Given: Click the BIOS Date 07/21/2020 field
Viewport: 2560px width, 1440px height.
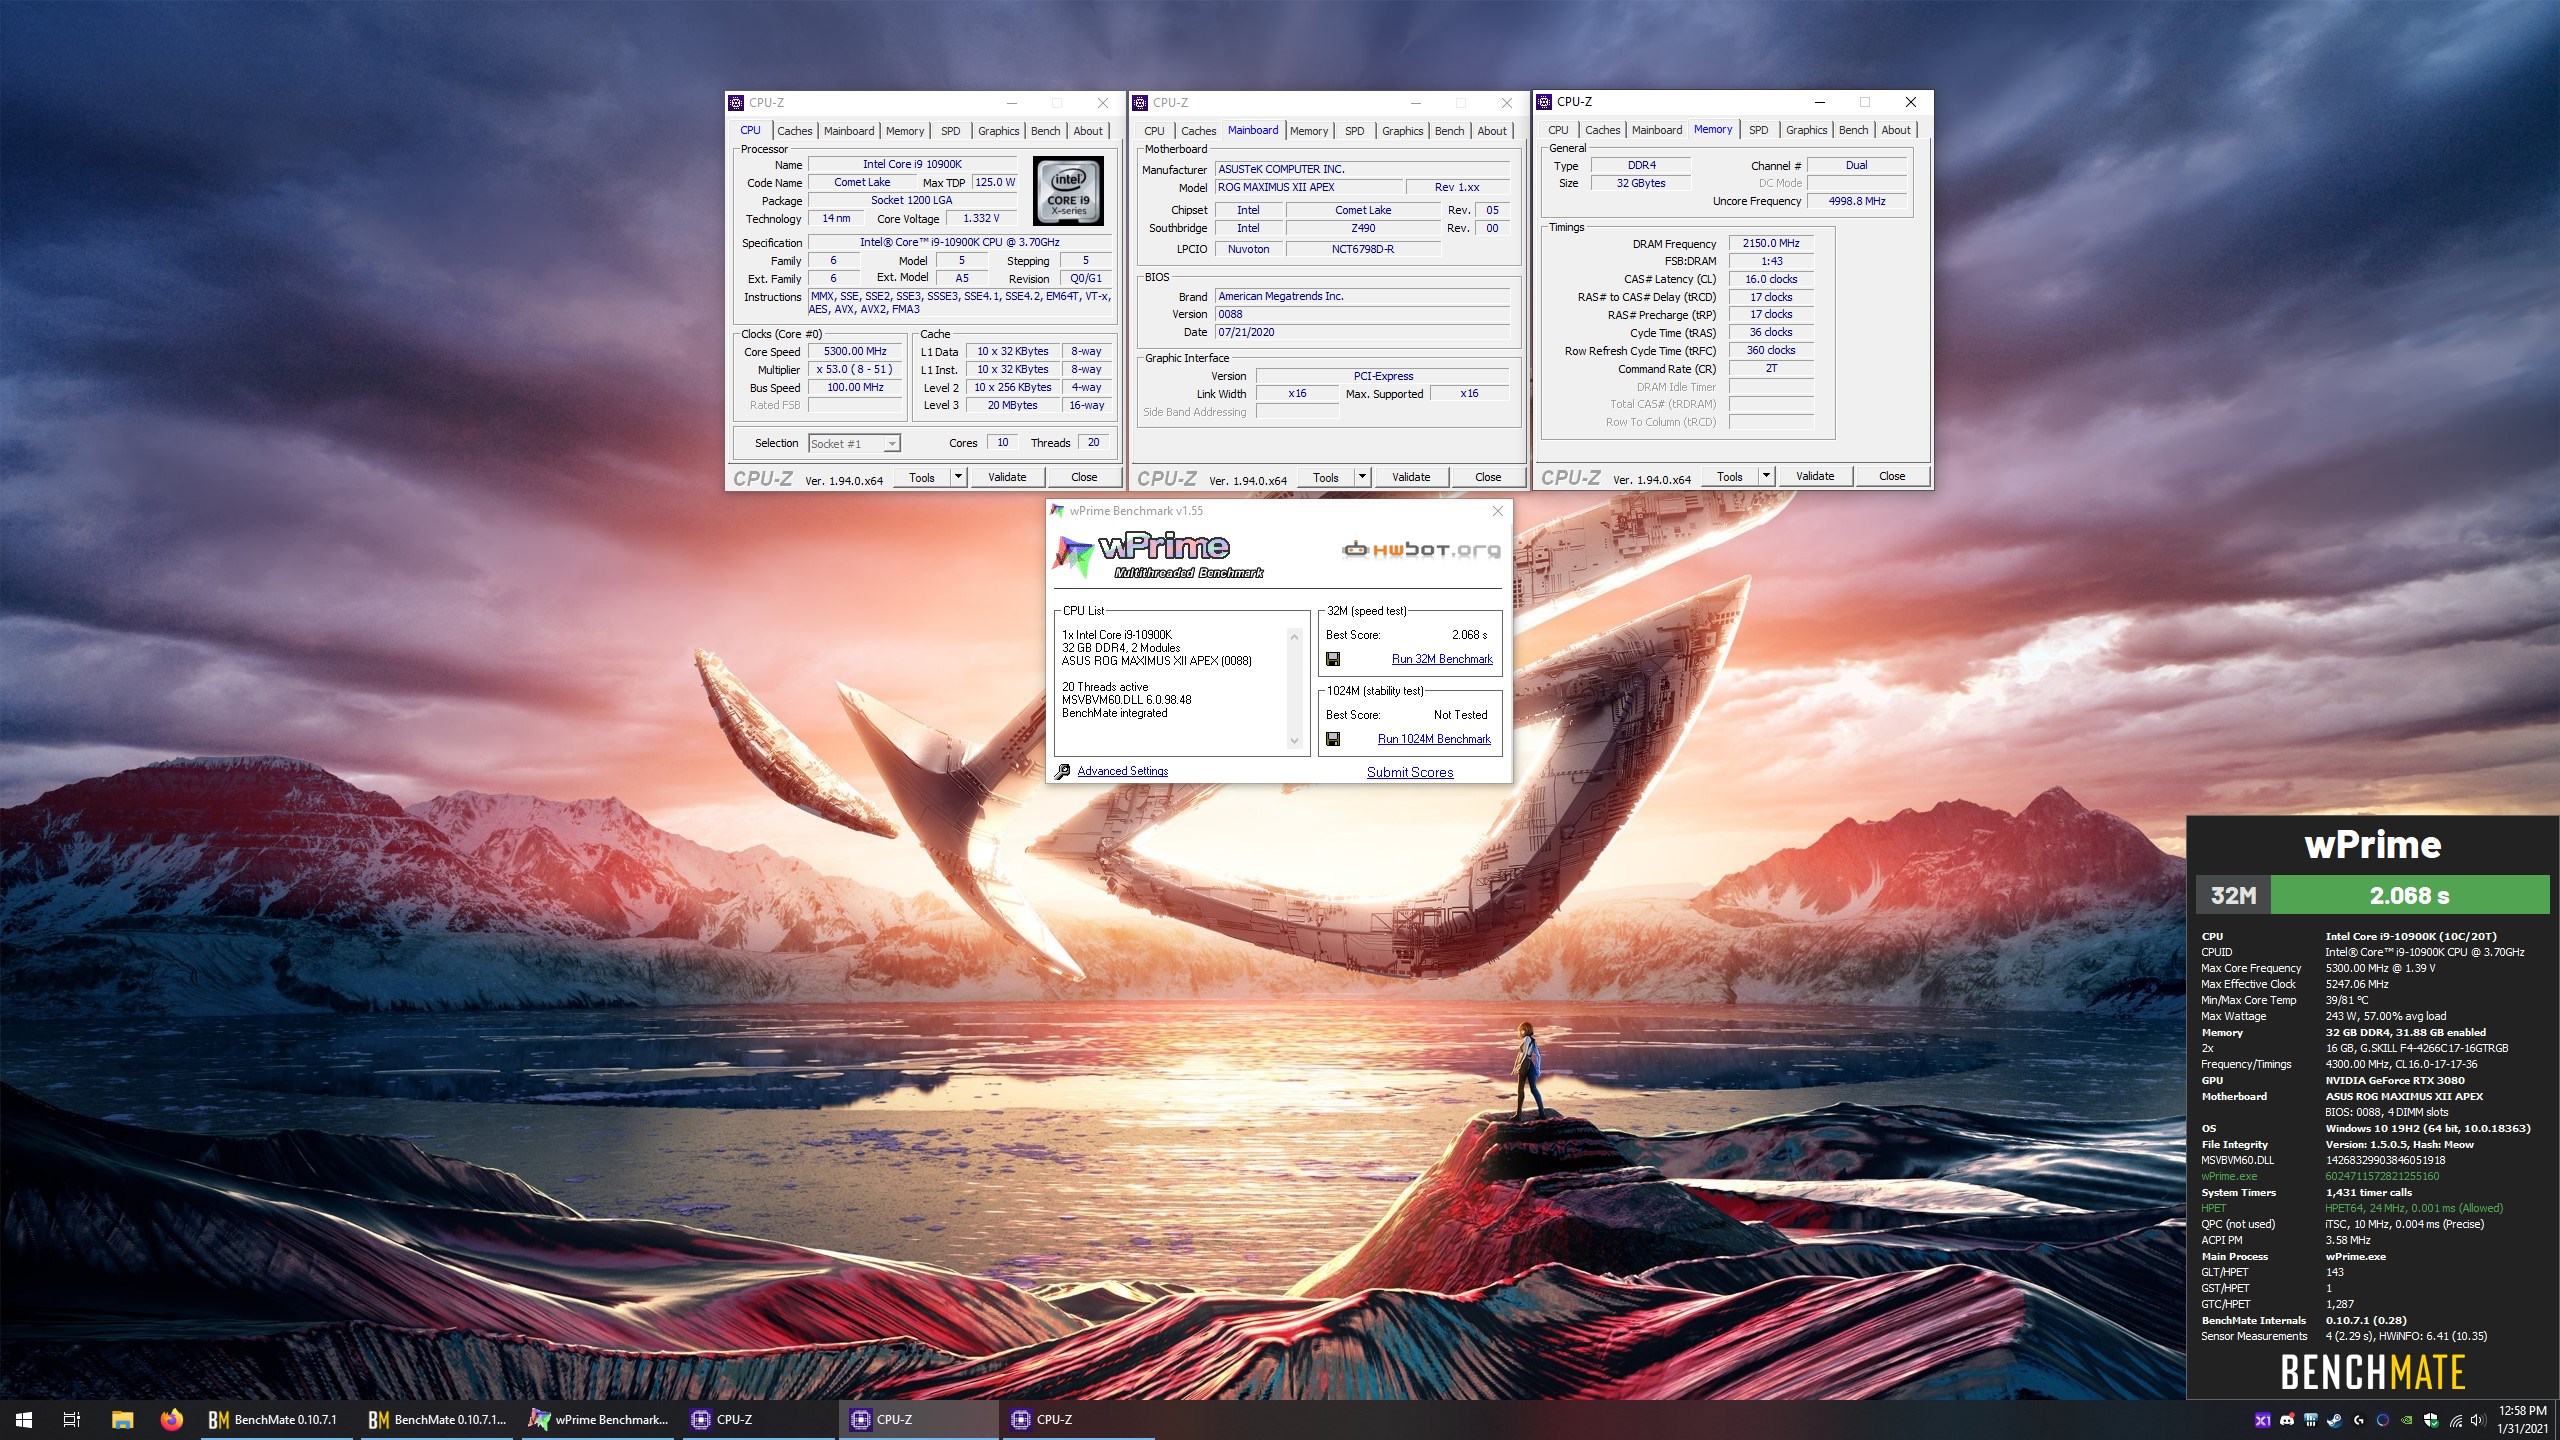Looking at the screenshot, I should point(1362,332).
